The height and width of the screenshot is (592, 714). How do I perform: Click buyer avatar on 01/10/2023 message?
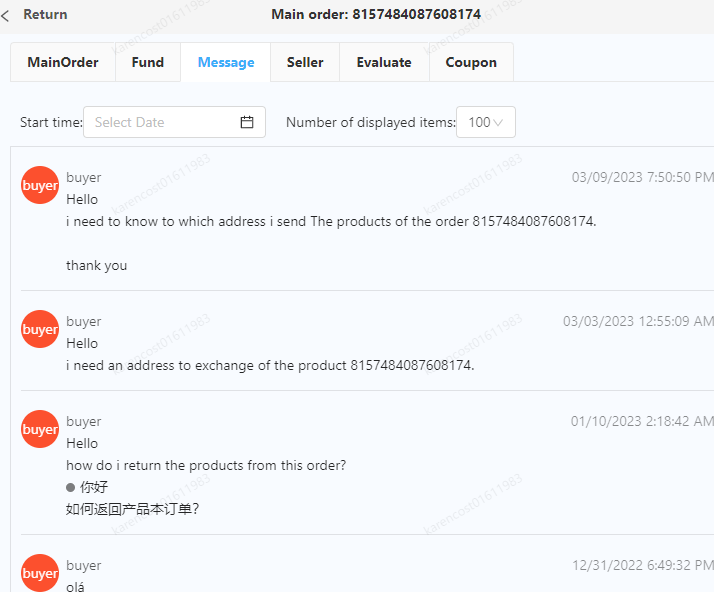[40, 429]
